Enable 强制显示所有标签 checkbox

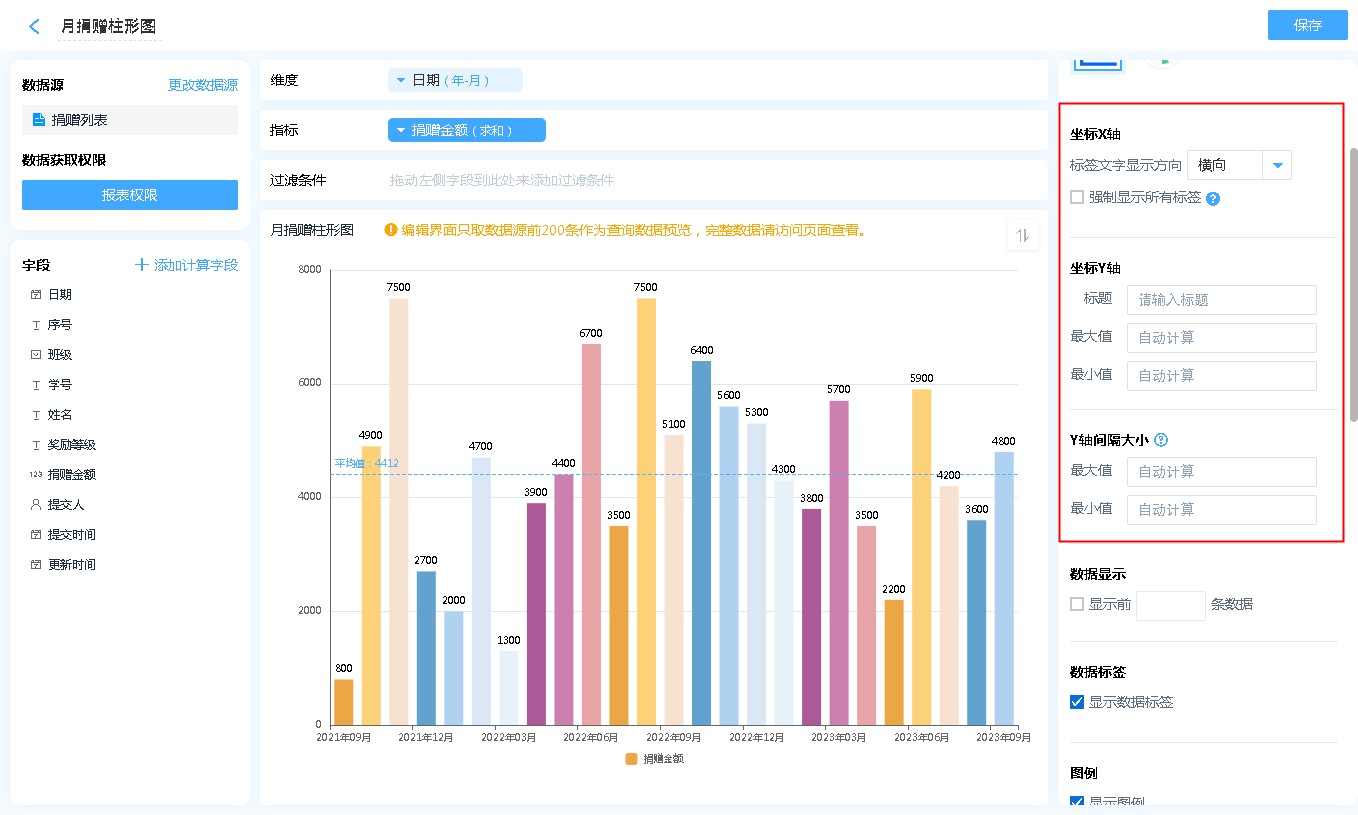(x=1077, y=198)
